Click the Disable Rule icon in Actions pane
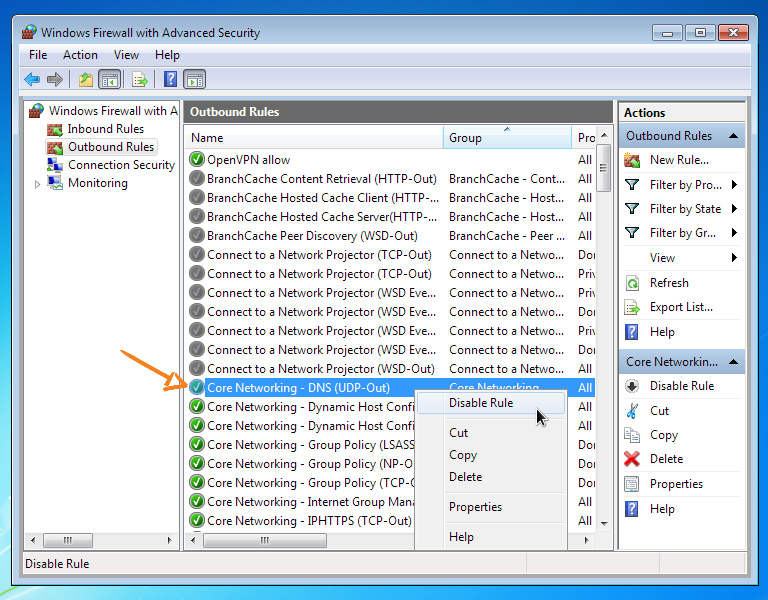Image resolution: width=768 pixels, height=600 pixels. 632,386
